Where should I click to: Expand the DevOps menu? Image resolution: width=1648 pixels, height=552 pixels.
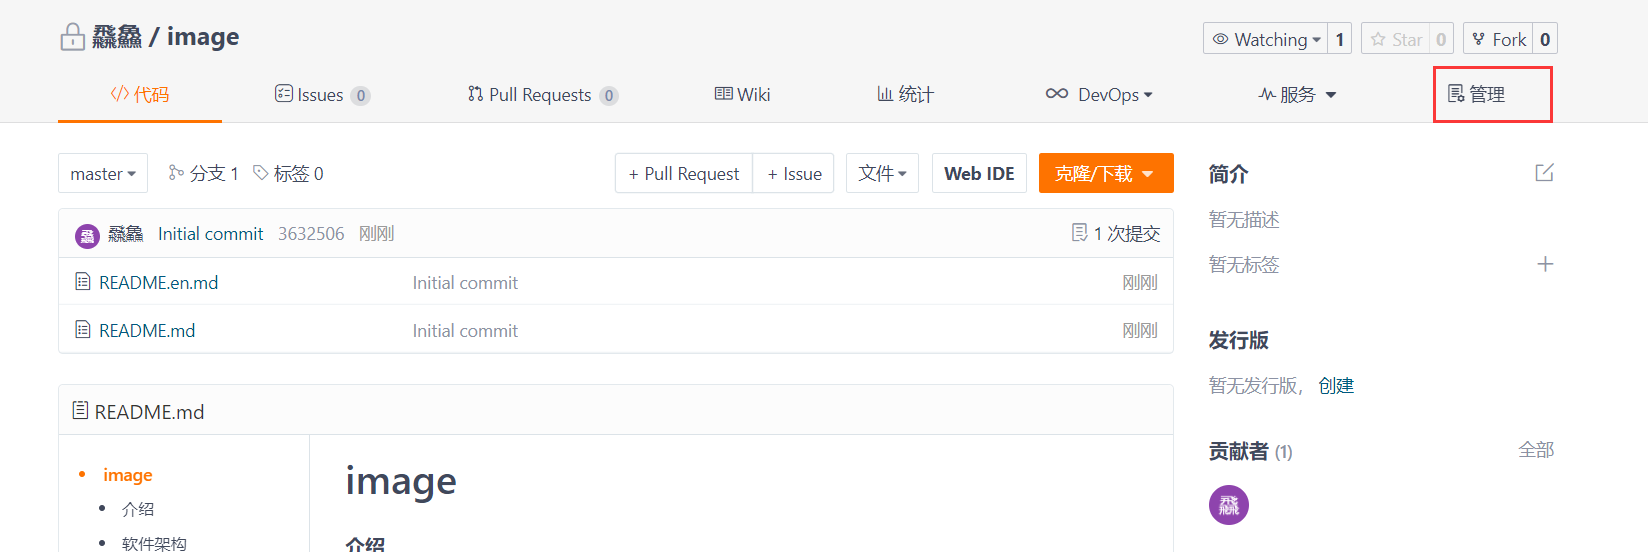(x=1099, y=94)
